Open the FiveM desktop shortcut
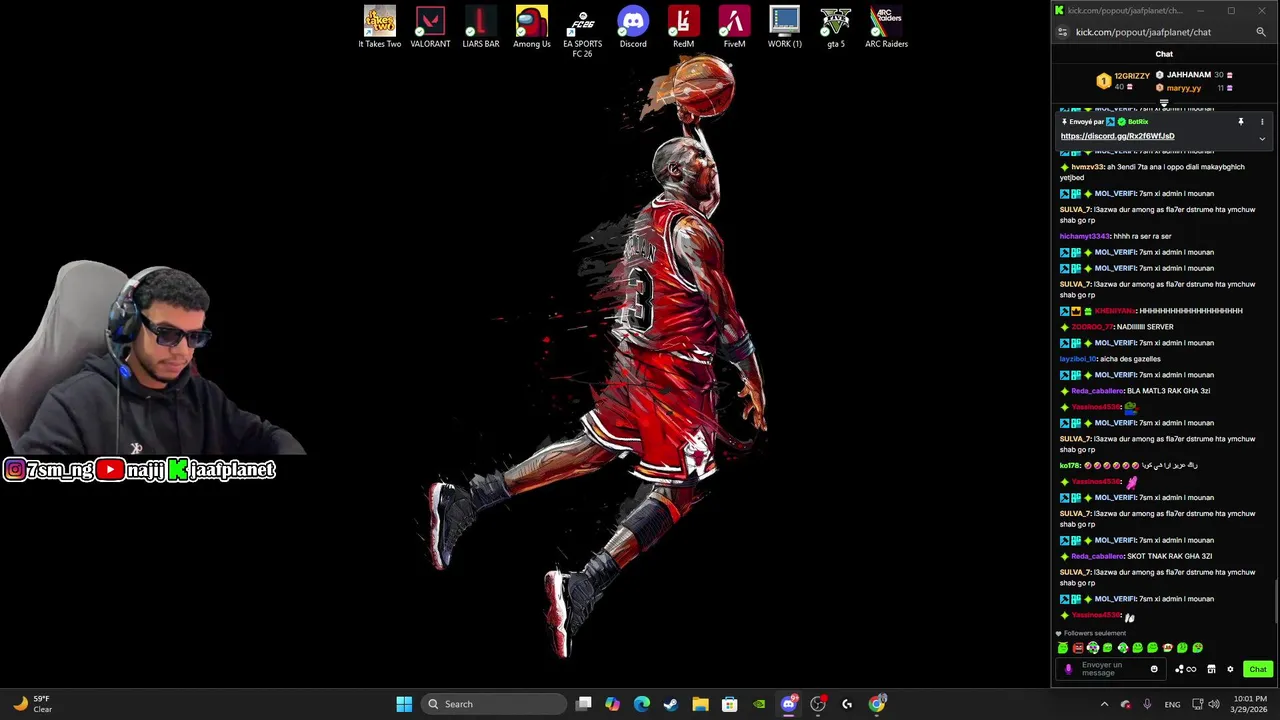The height and width of the screenshot is (720, 1280). tap(734, 27)
